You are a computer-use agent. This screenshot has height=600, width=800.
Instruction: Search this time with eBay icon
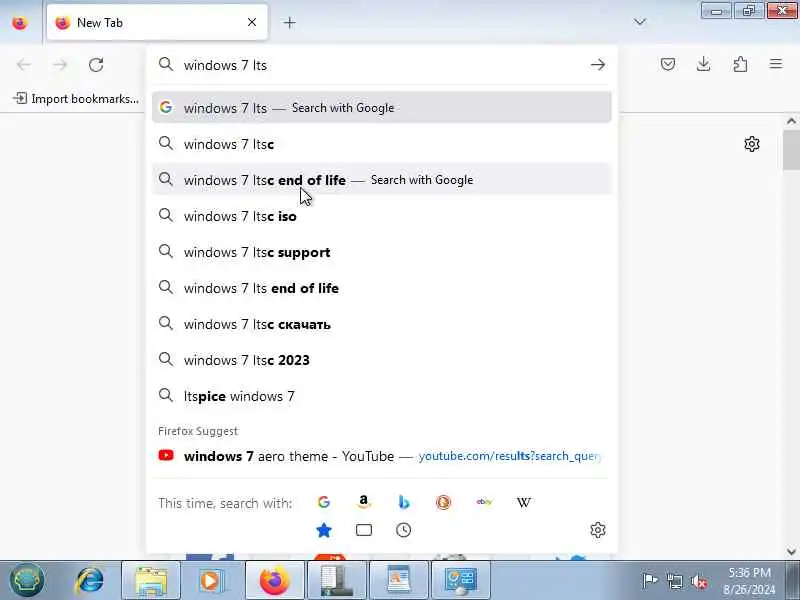tap(484, 503)
